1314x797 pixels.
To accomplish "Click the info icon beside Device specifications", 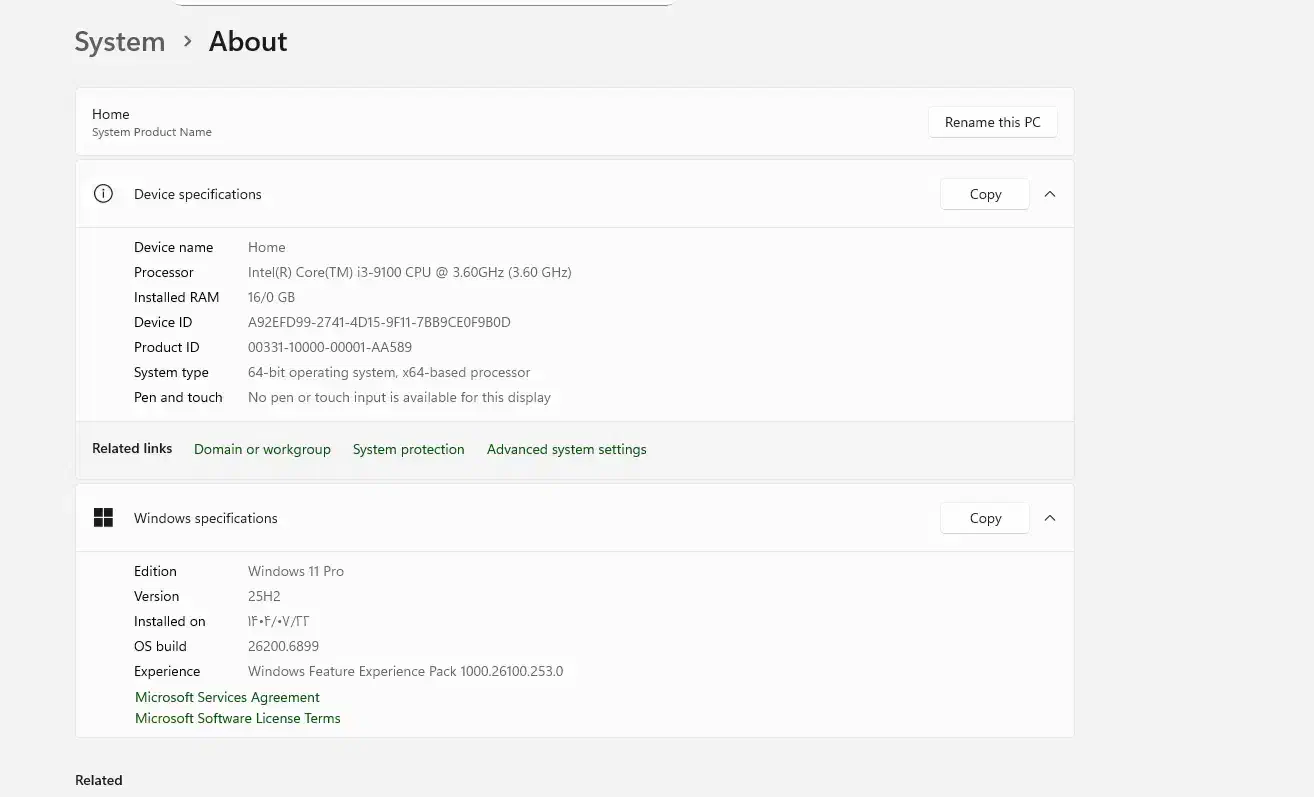I will tap(103, 194).
